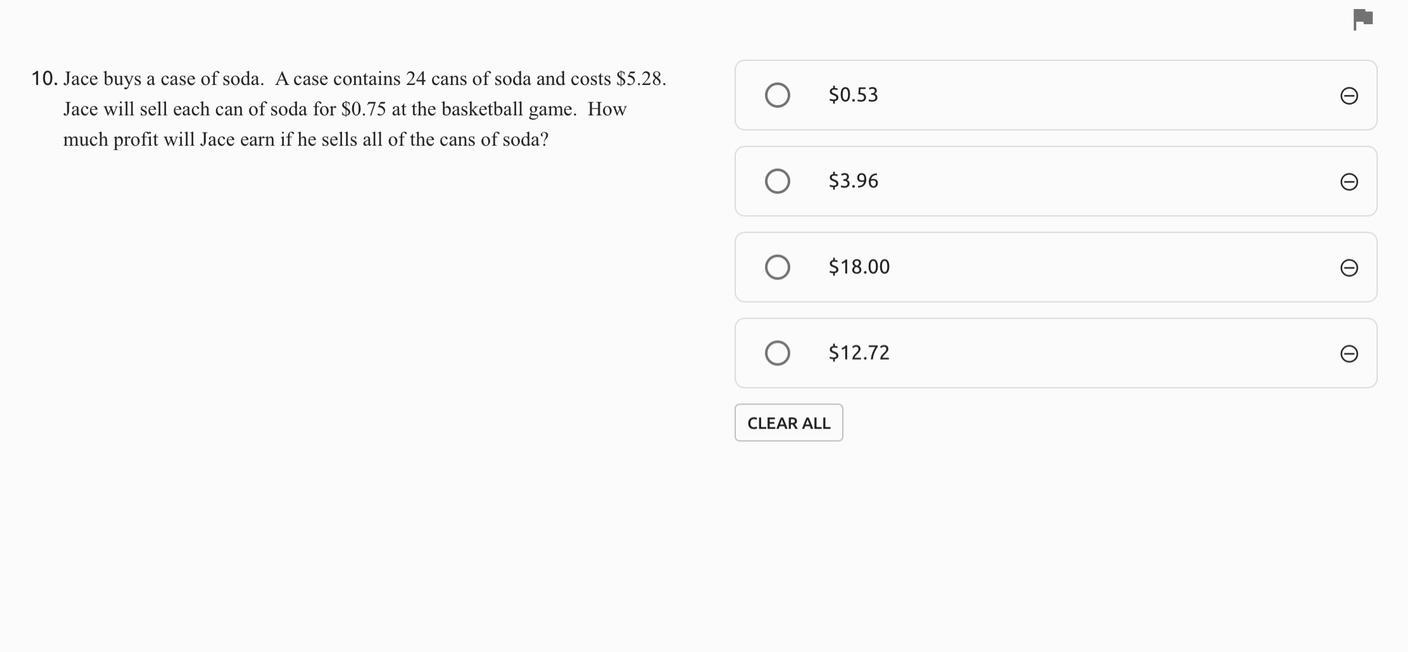Screen dimensions: 1408x652
Task: Click the $12.72 answer label text
Action: point(859,353)
